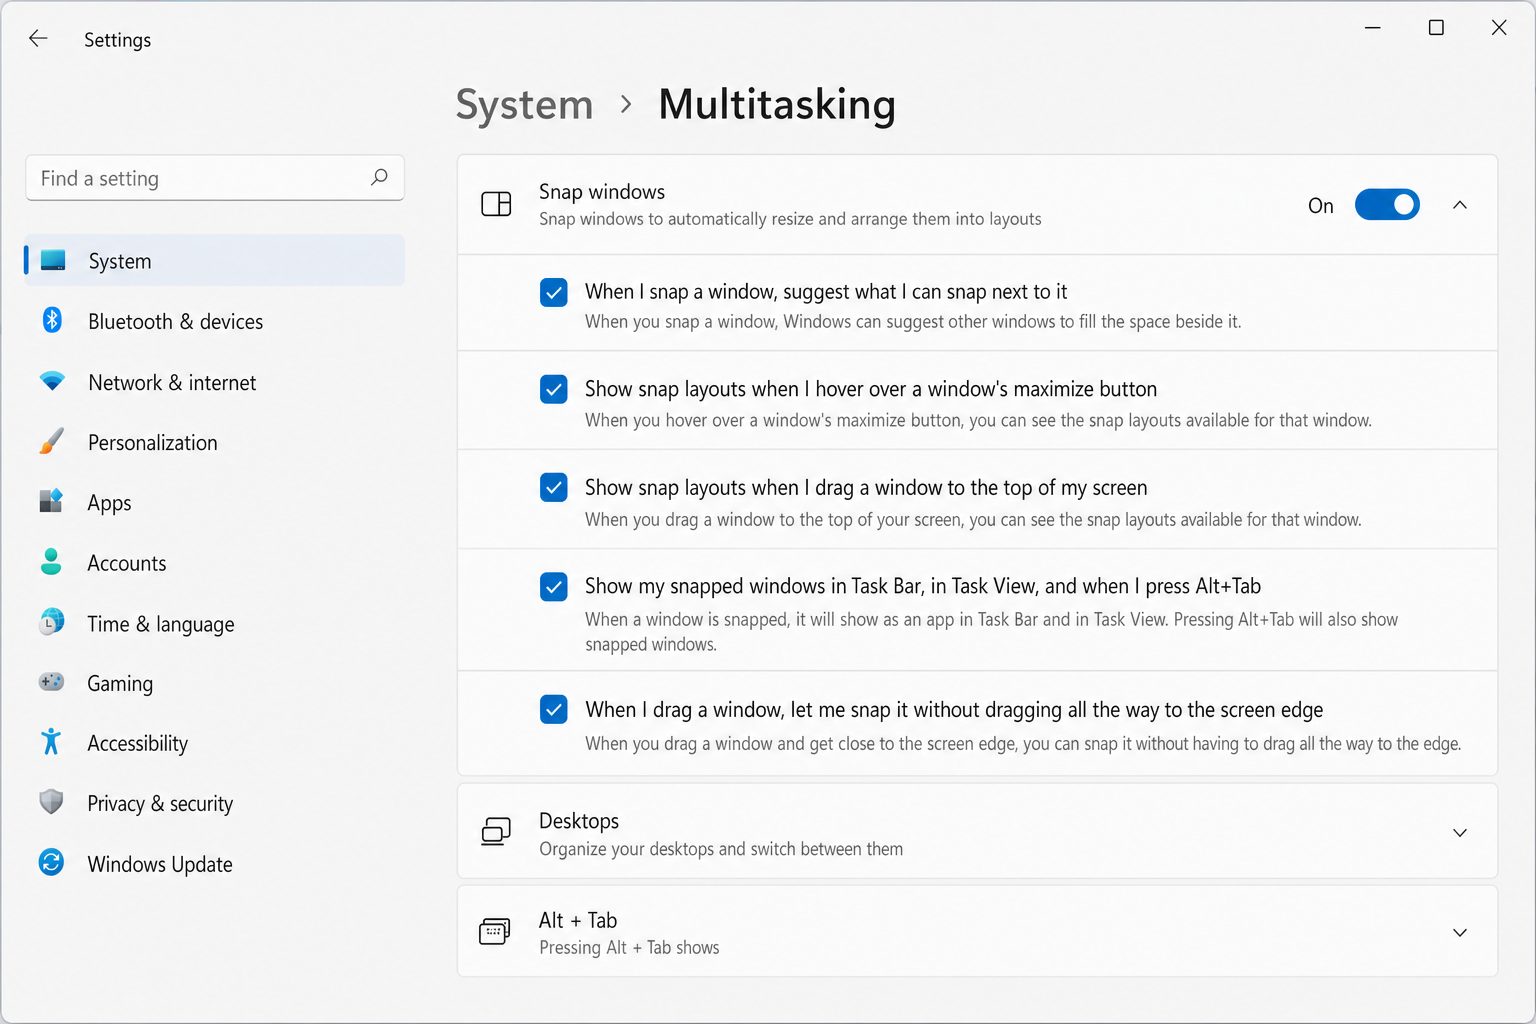This screenshot has width=1536, height=1024.
Task: Click 'Organize your desktops and switch between them'
Action: pos(721,849)
